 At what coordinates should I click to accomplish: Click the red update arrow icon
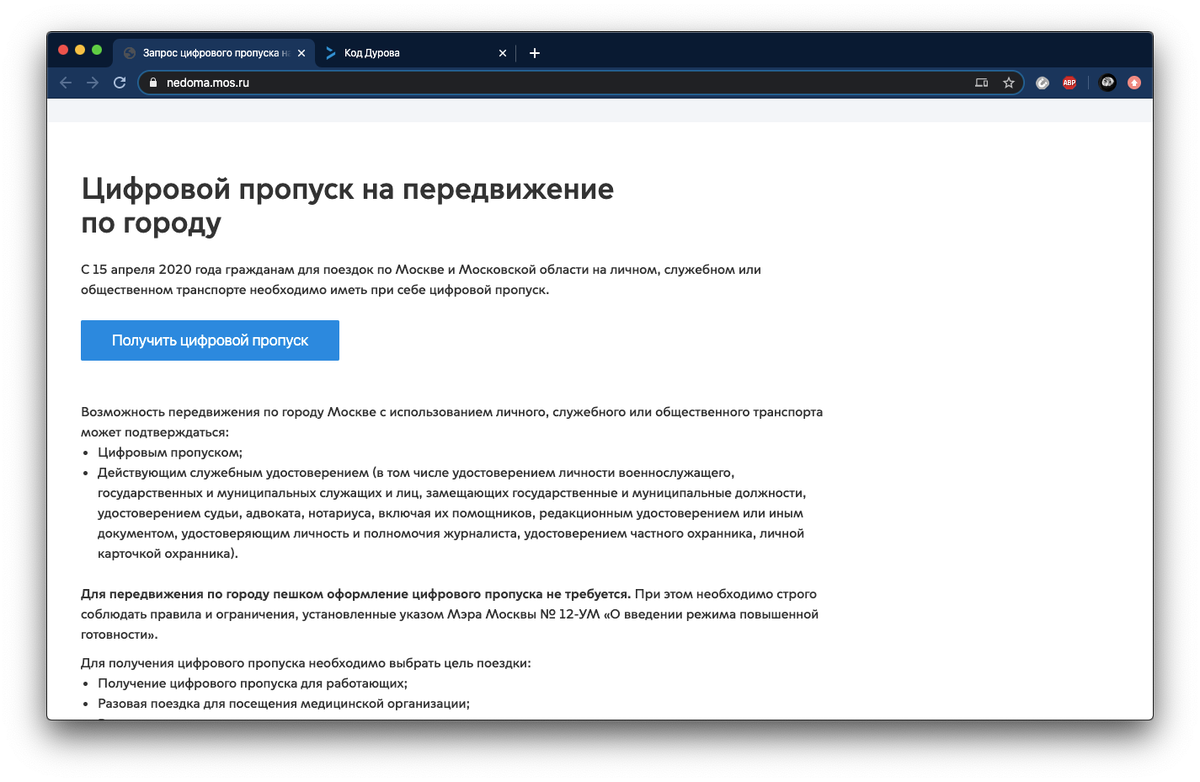pyautogui.click(x=1134, y=83)
